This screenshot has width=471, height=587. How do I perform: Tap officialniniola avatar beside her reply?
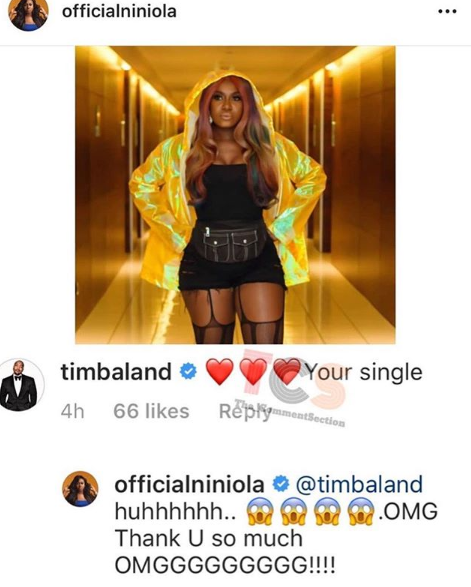pos(80,489)
